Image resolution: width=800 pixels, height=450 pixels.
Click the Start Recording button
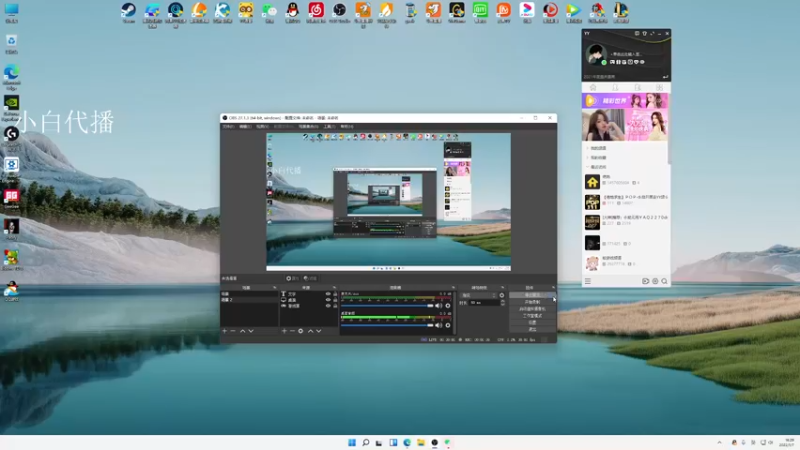(x=532, y=302)
